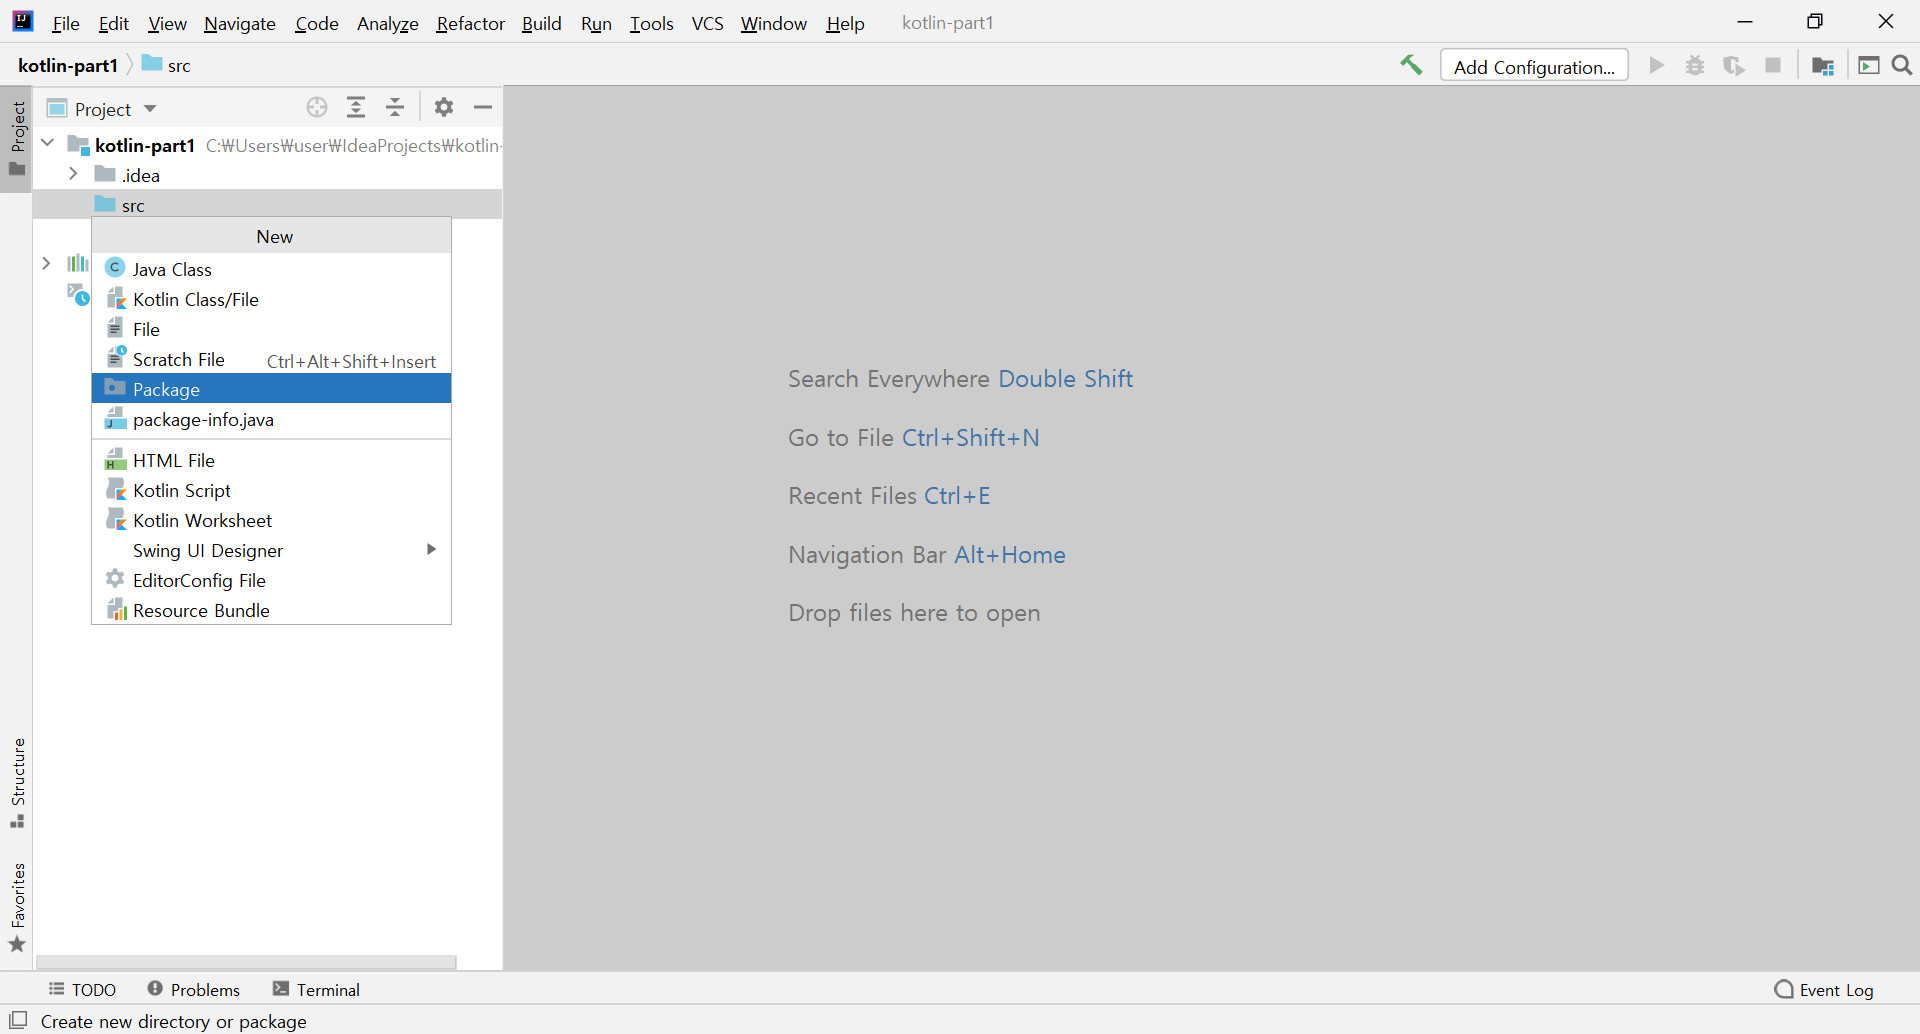
Task: Click the Build Project hammer icon
Action: click(1411, 66)
